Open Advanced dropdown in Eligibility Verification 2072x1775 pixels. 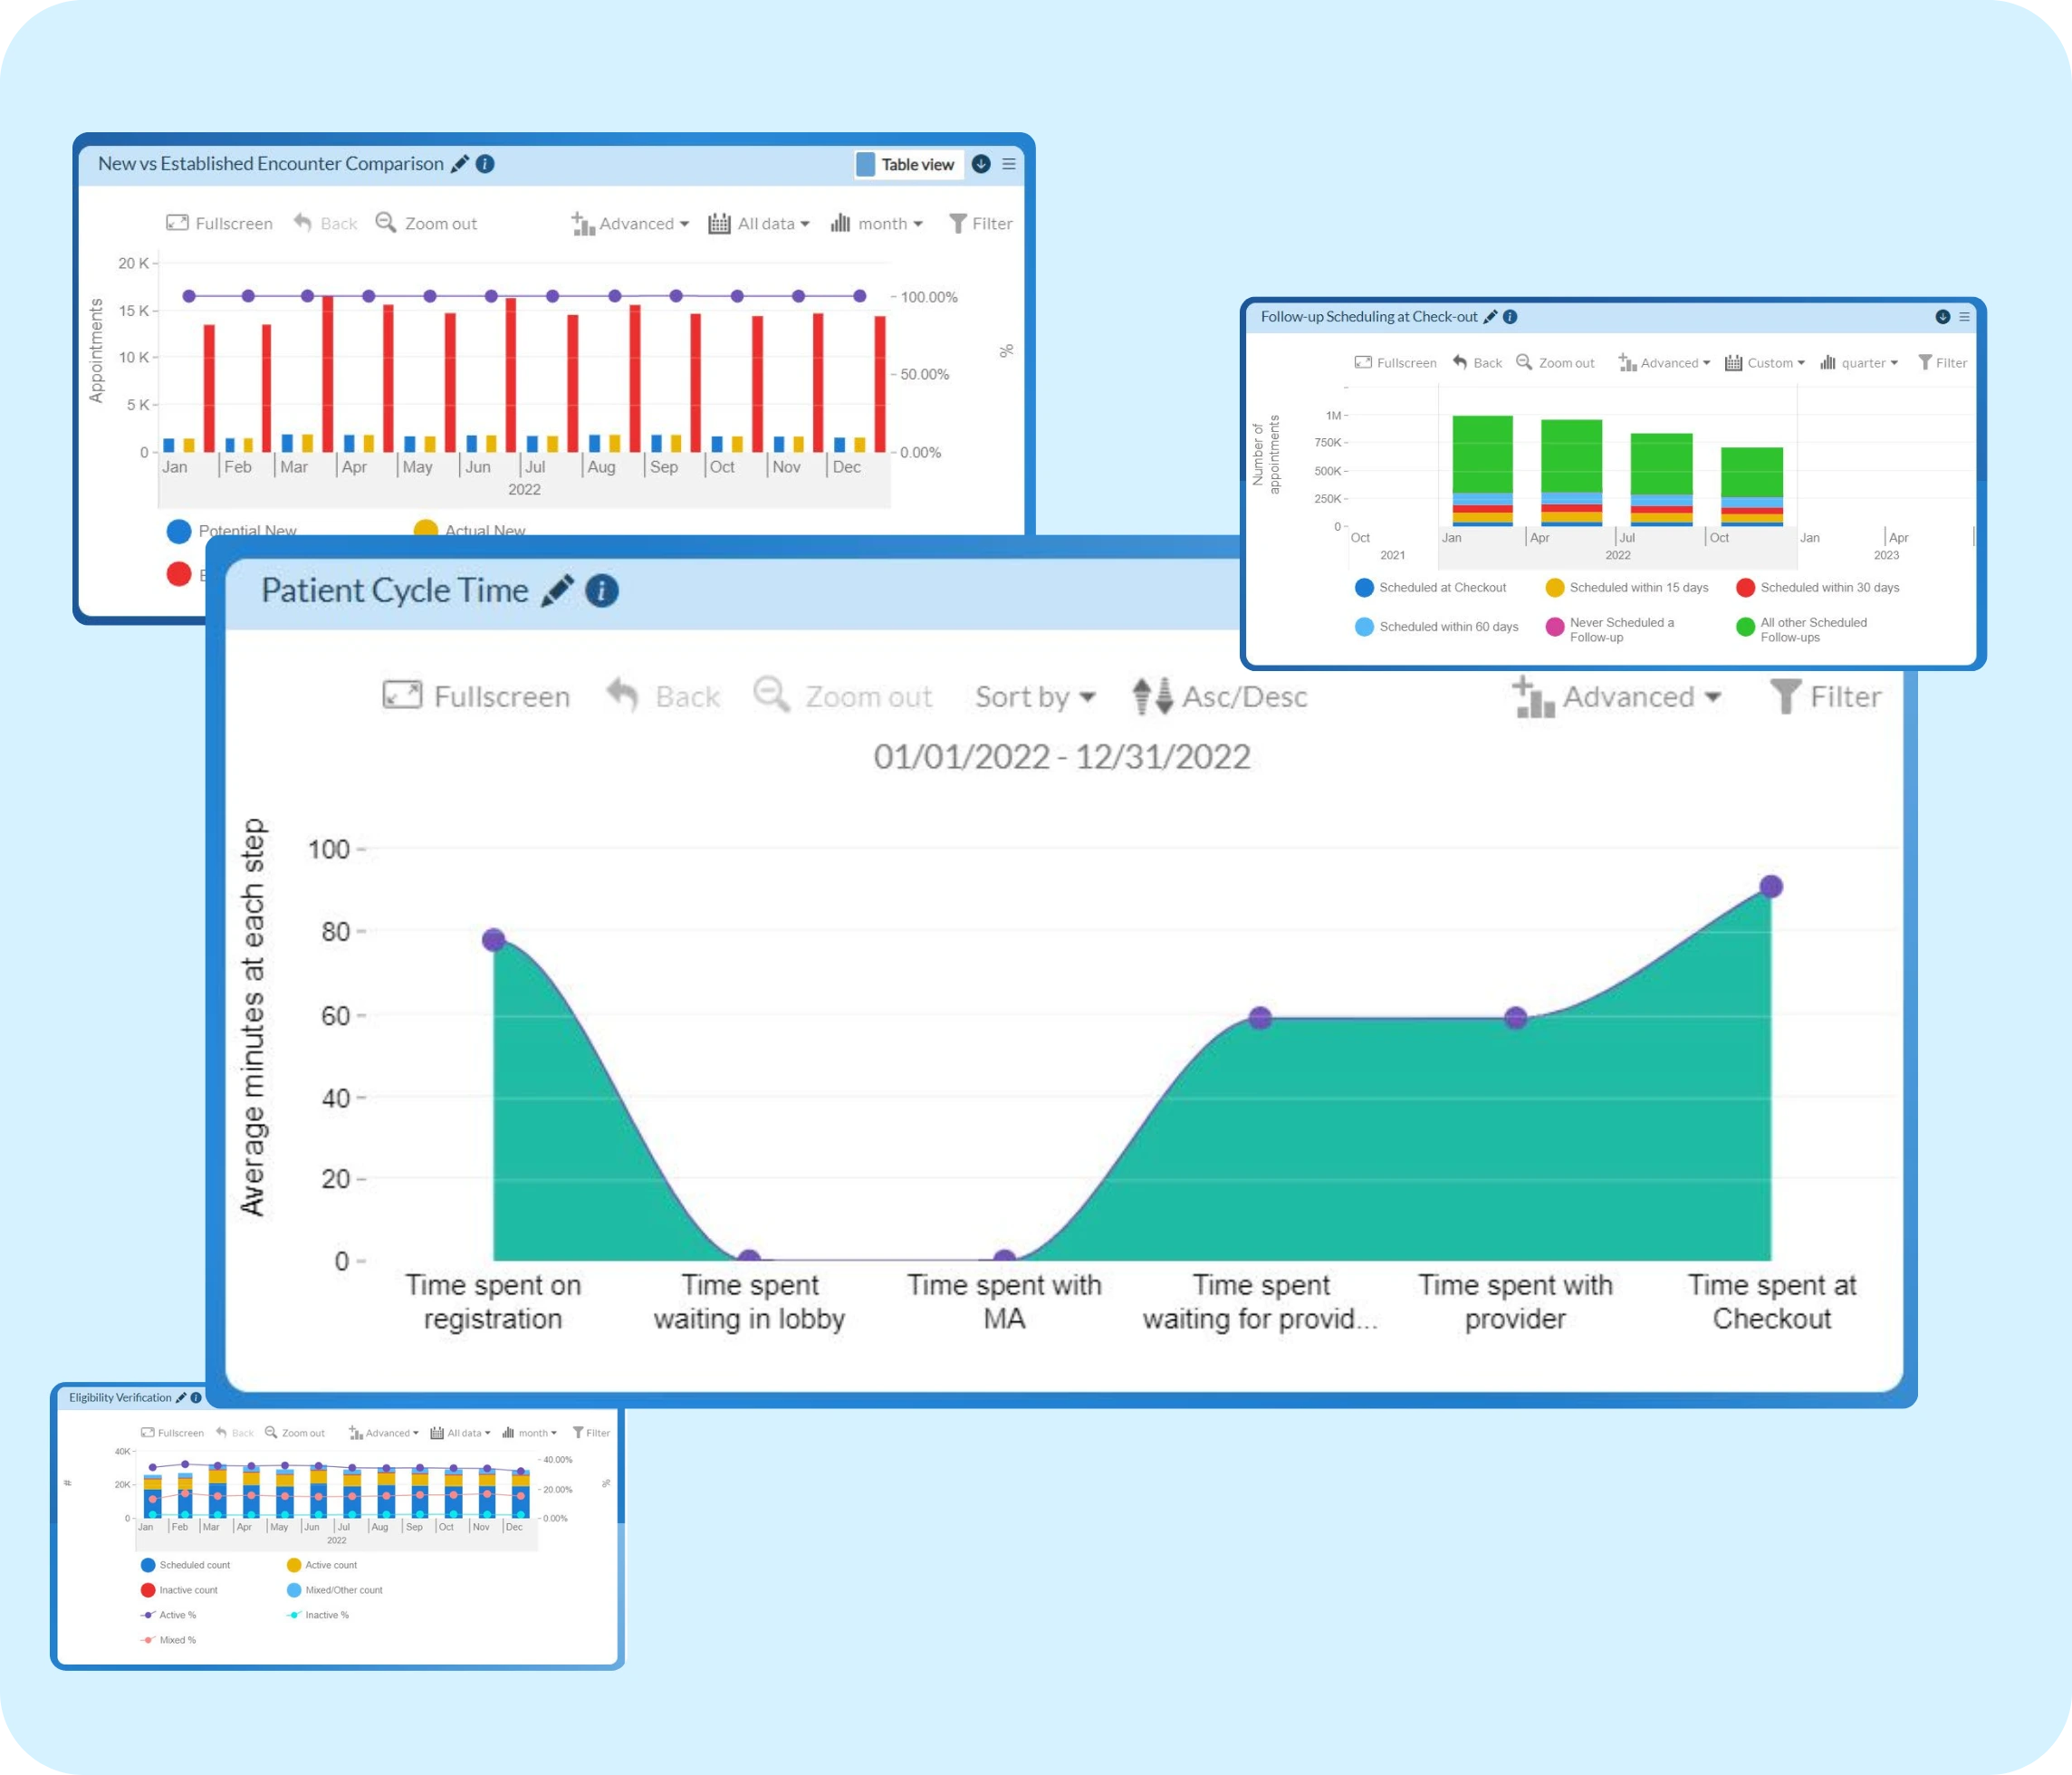[x=383, y=1432]
